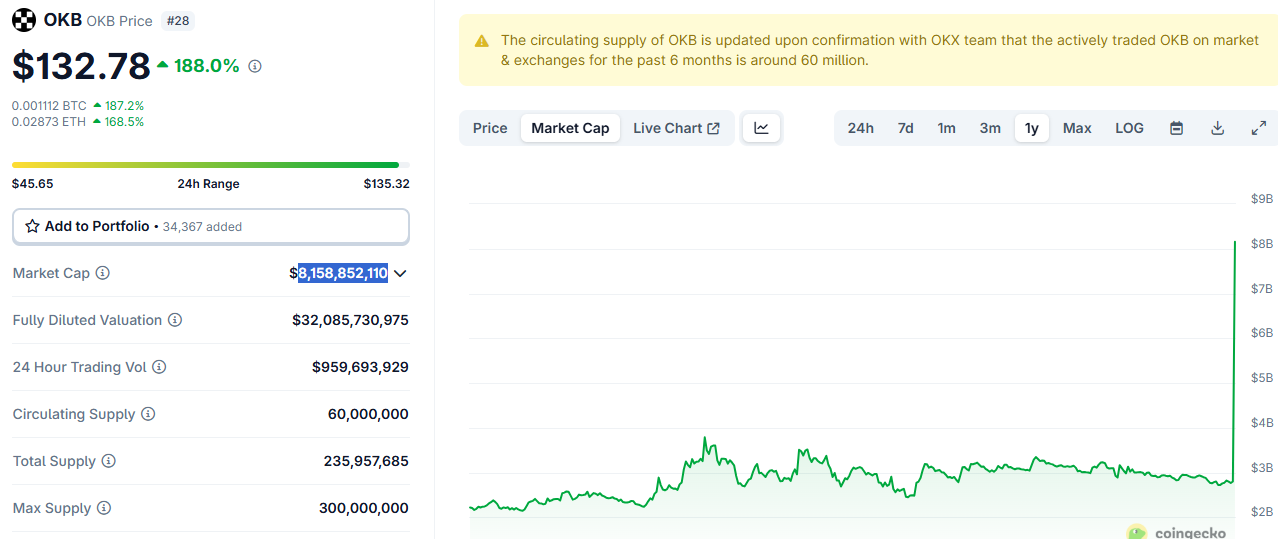Viewport: 1278px width, 539px height.
Task: Expand the Market Cap chevron dropdown
Action: [400, 273]
